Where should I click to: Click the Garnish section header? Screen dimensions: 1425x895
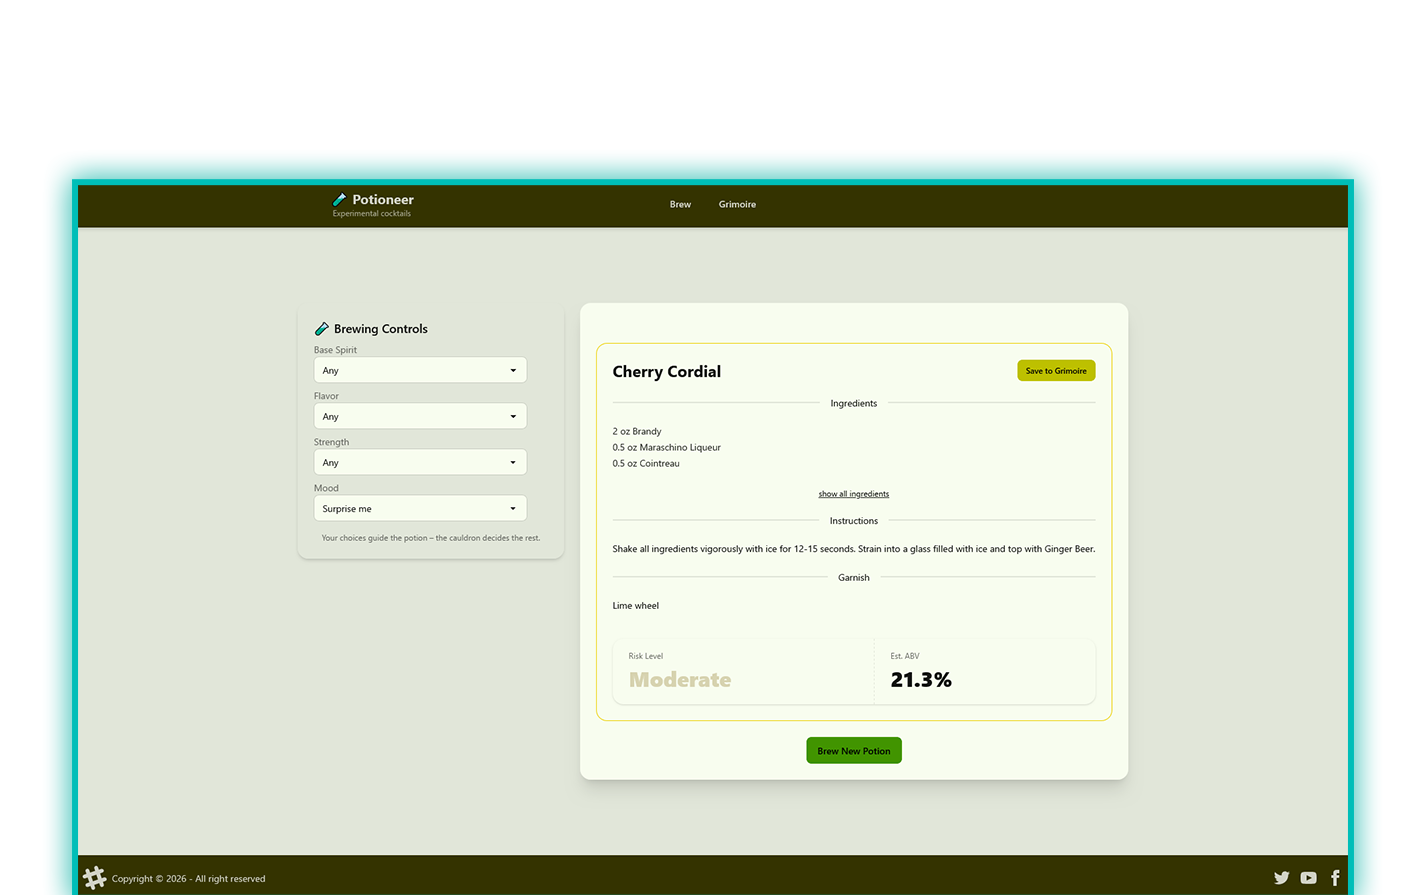854,578
